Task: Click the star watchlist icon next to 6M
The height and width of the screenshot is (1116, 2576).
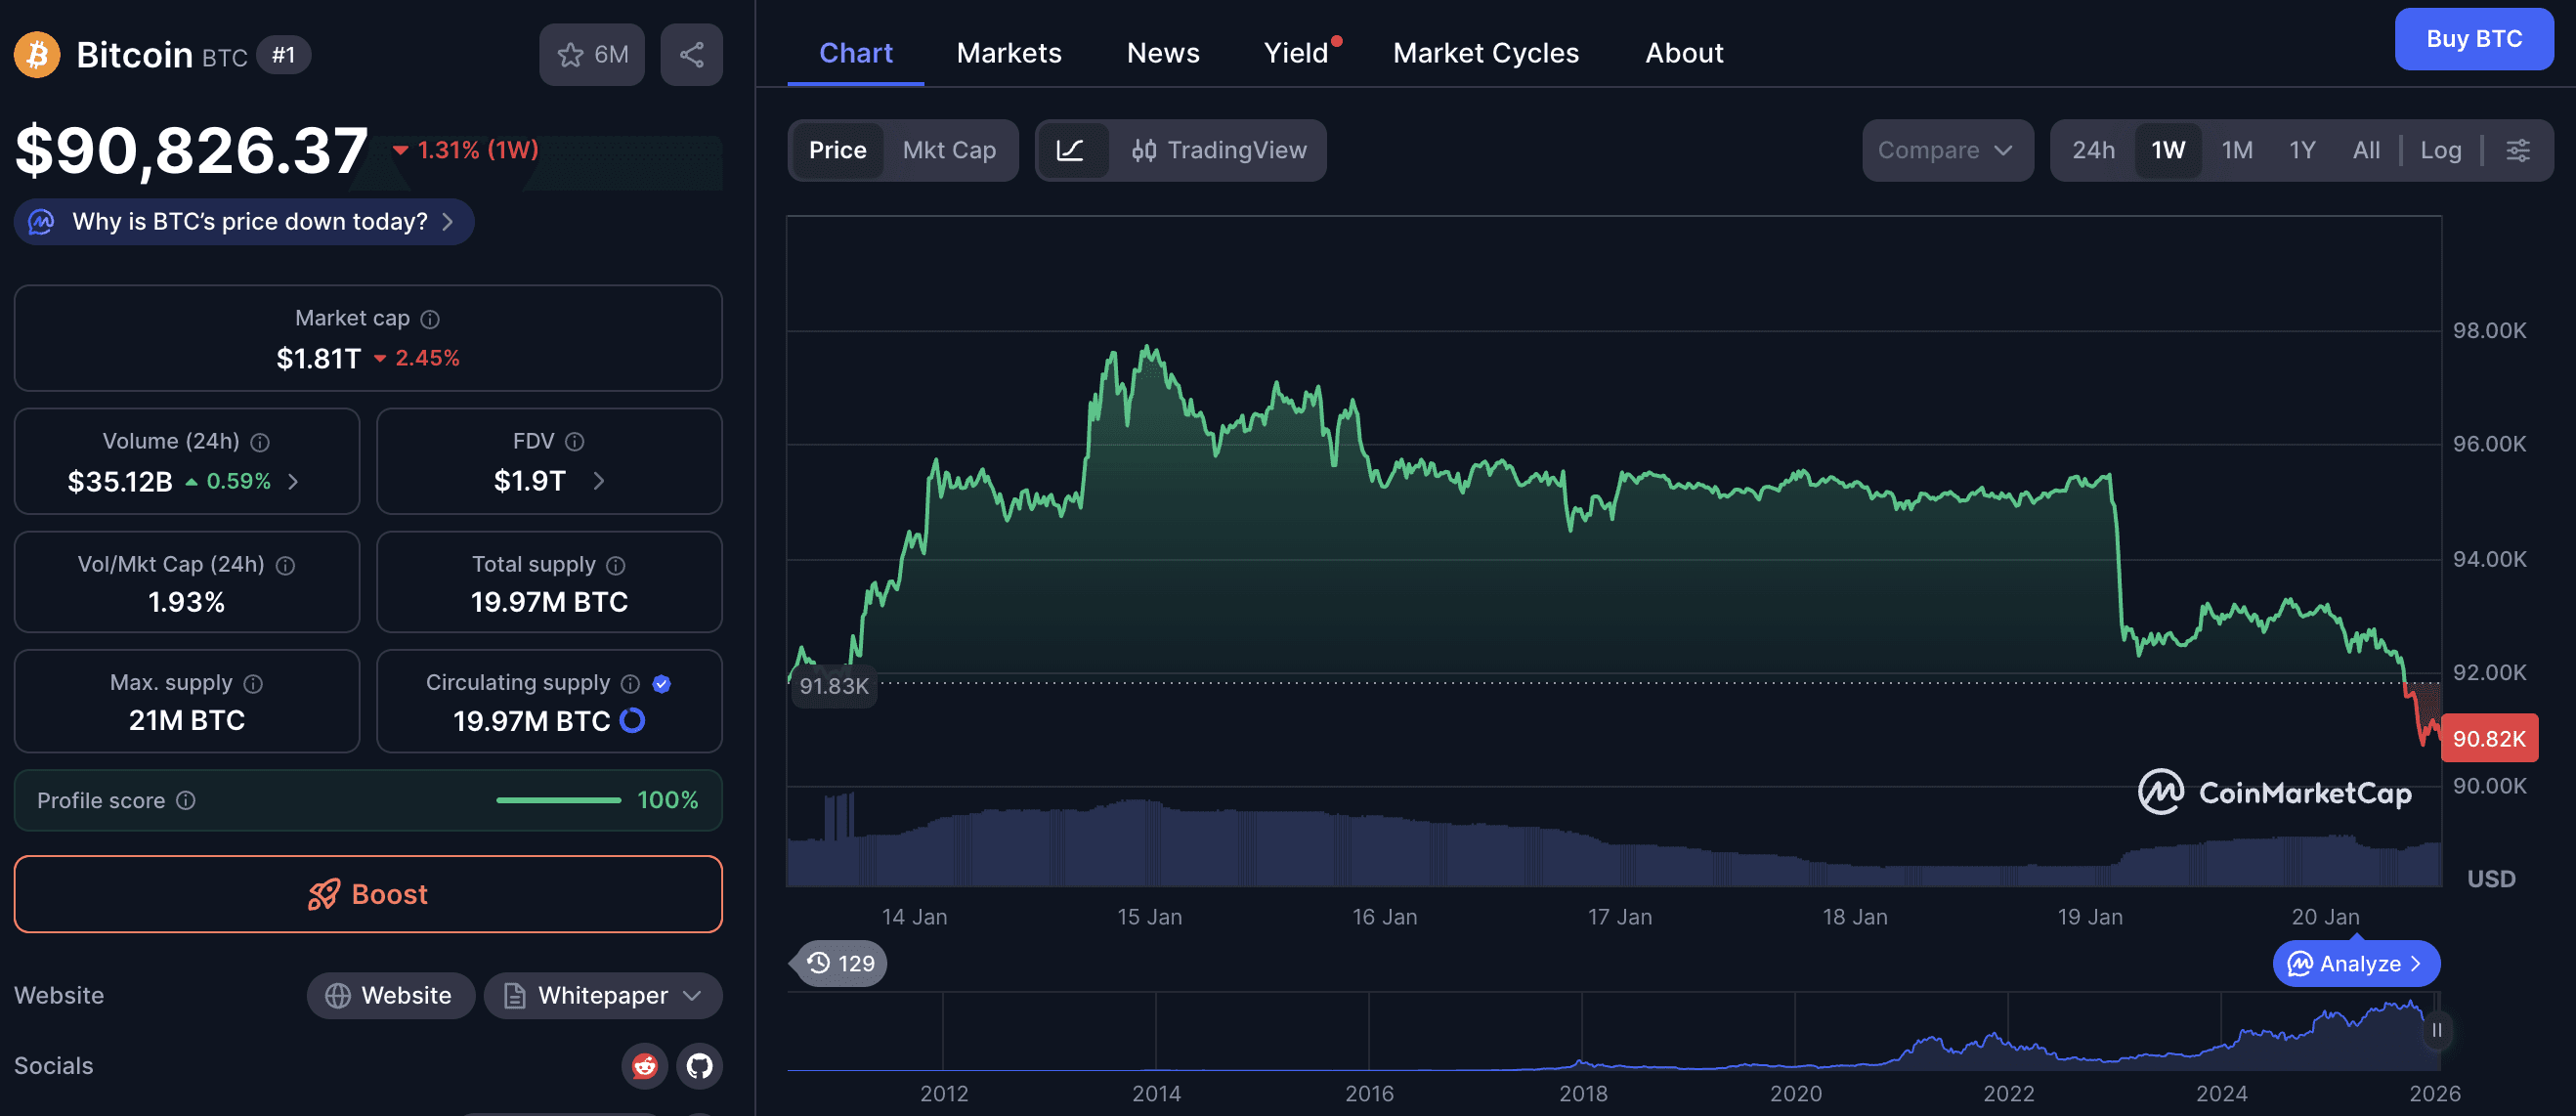Action: point(571,54)
